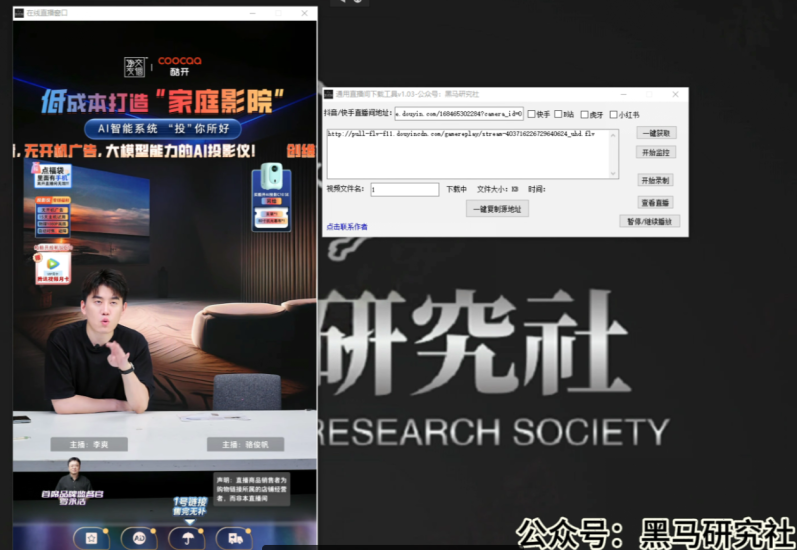Click the projector feature list card

coord(53,216)
